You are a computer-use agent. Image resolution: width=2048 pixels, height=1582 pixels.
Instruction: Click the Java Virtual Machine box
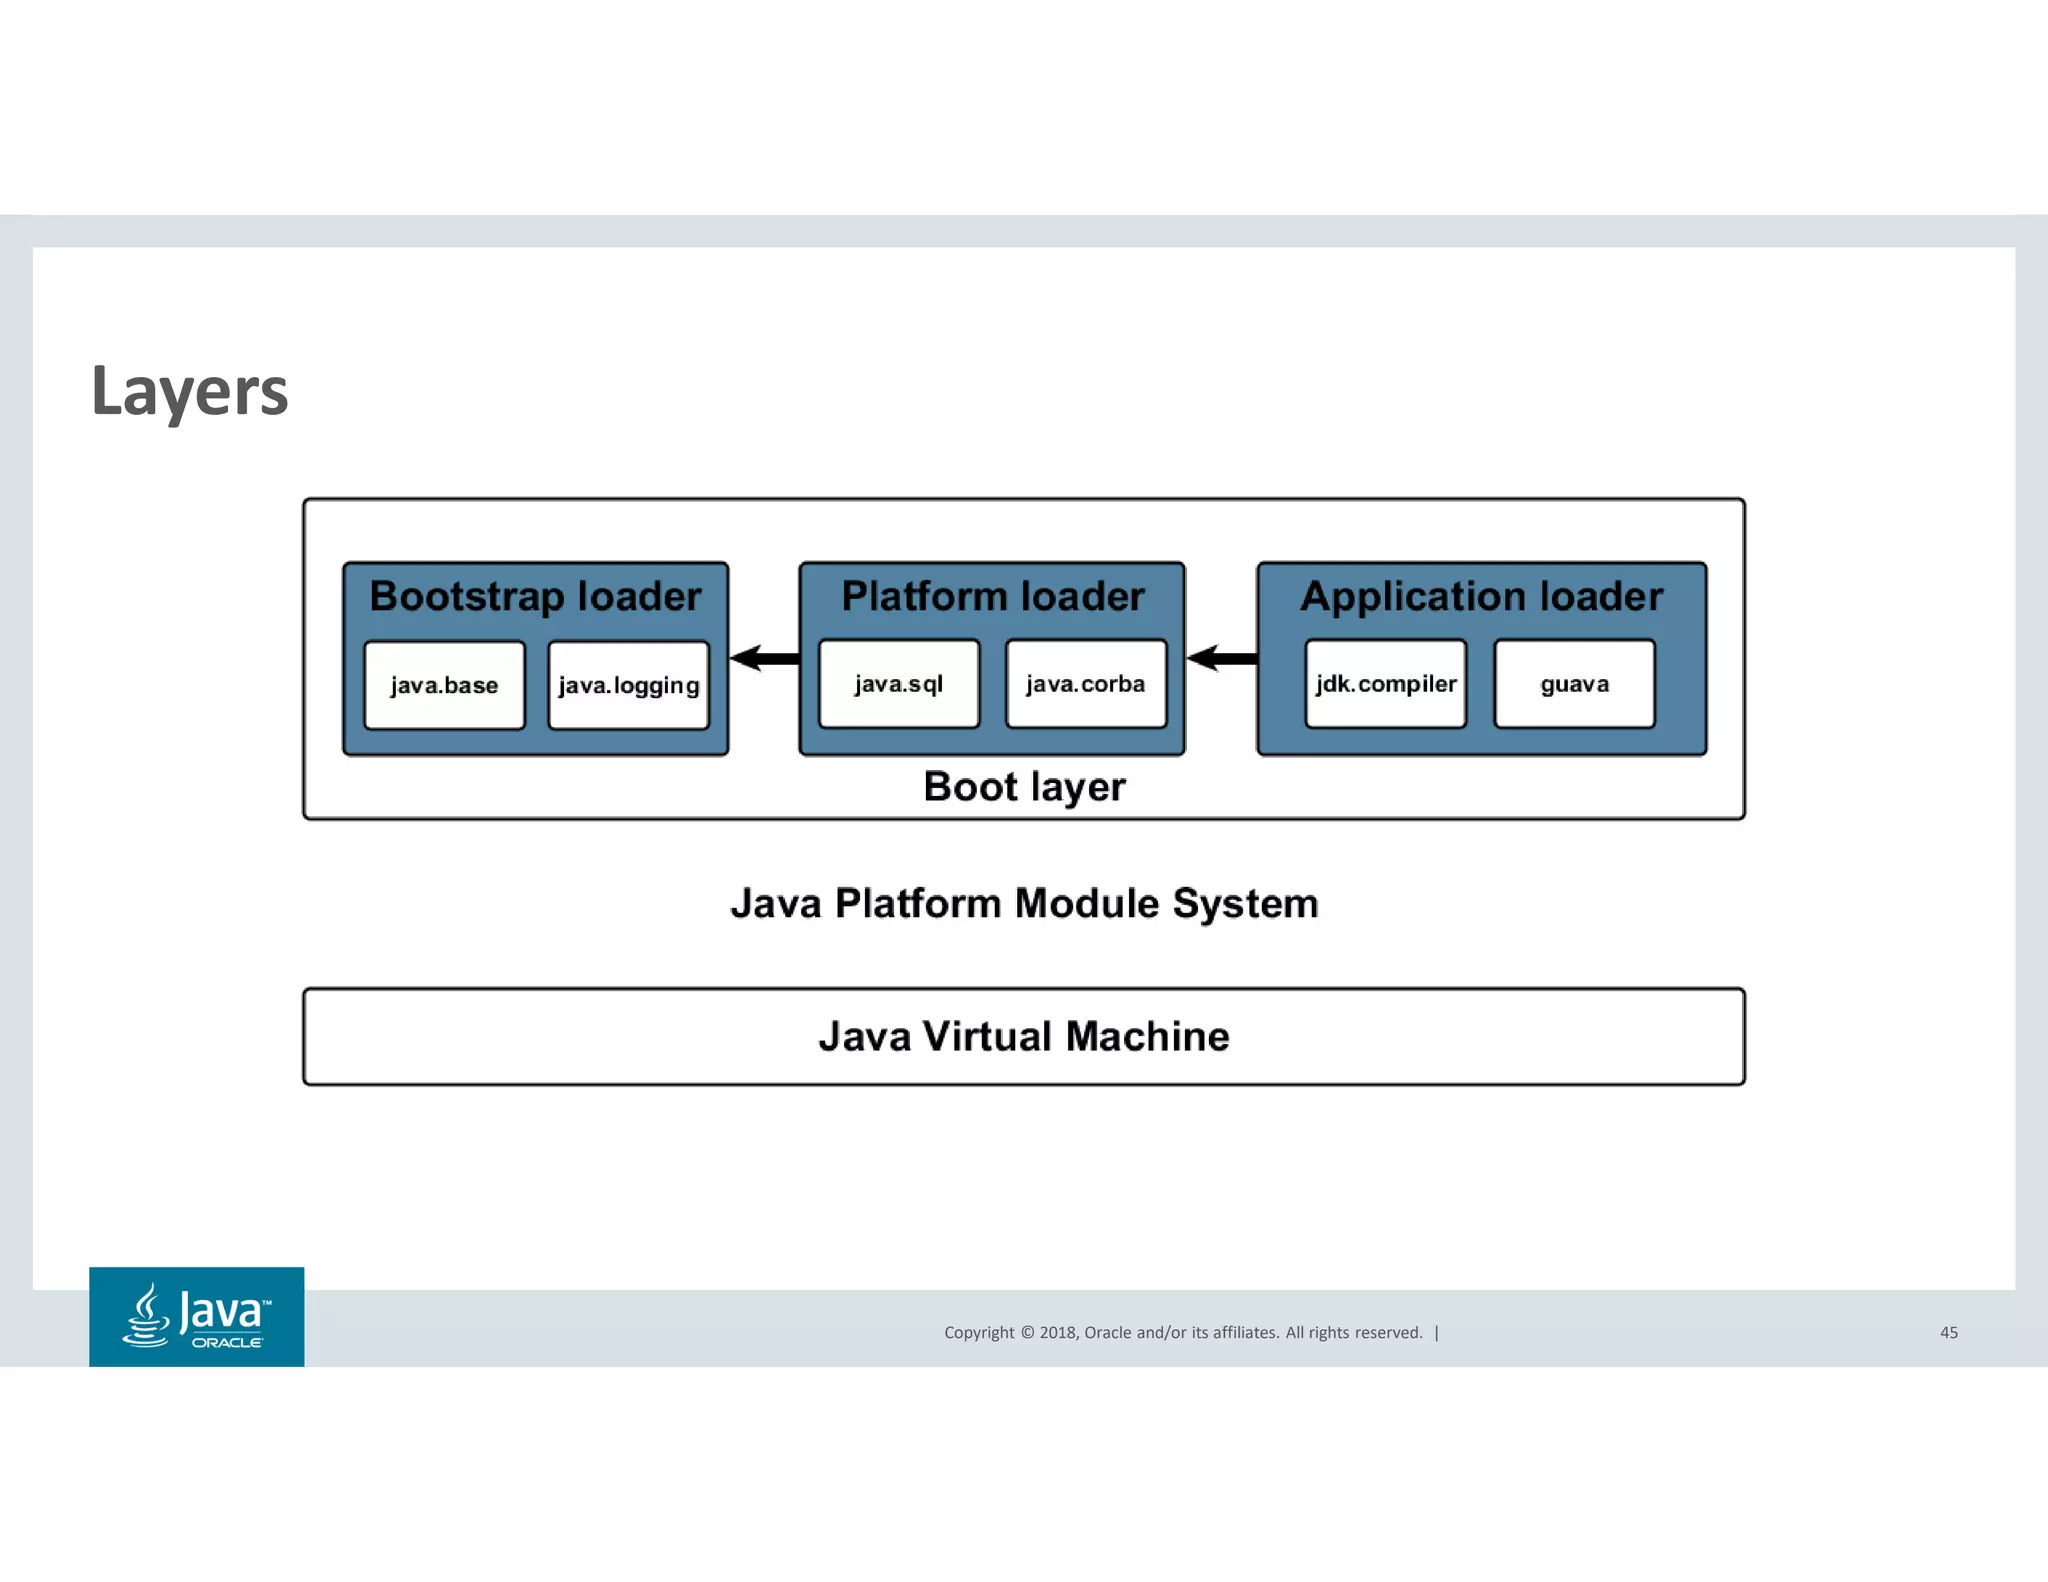(1024, 1036)
